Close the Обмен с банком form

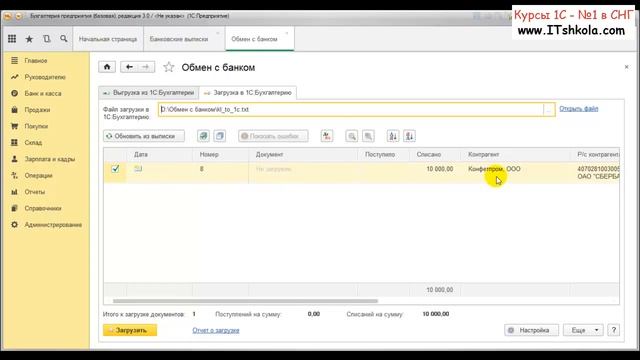tap(627, 67)
